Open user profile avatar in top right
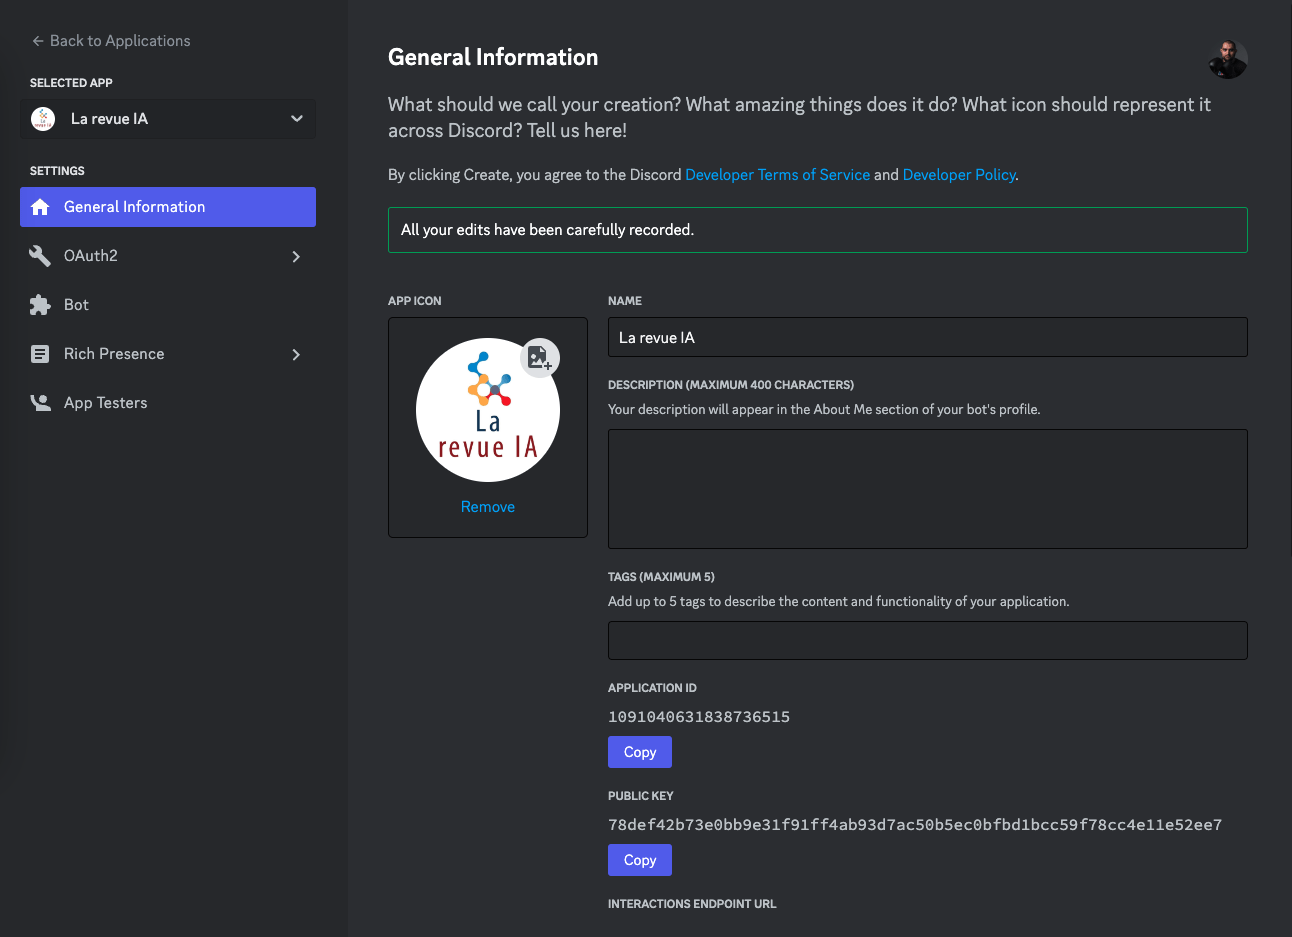This screenshot has width=1292, height=937. pyautogui.click(x=1227, y=59)
